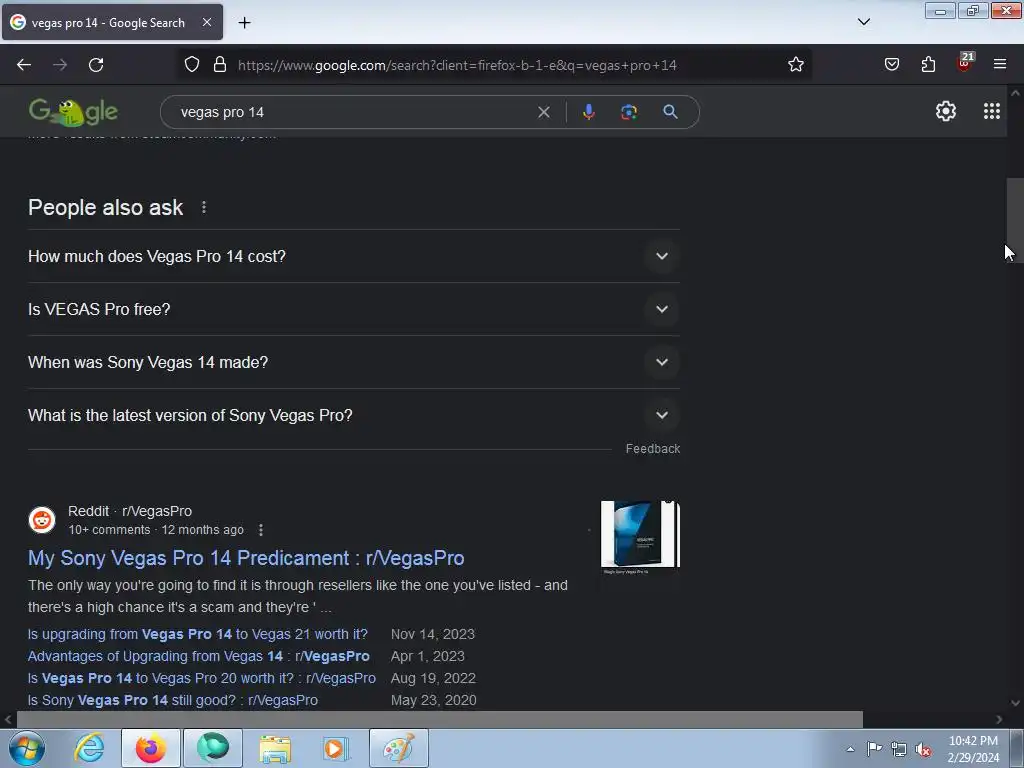Viewport: 1024px width, 768px height.
Task: Open 'Is Sony Vegas Pro 14 still good?' link
Action: [x=173, y=700]
